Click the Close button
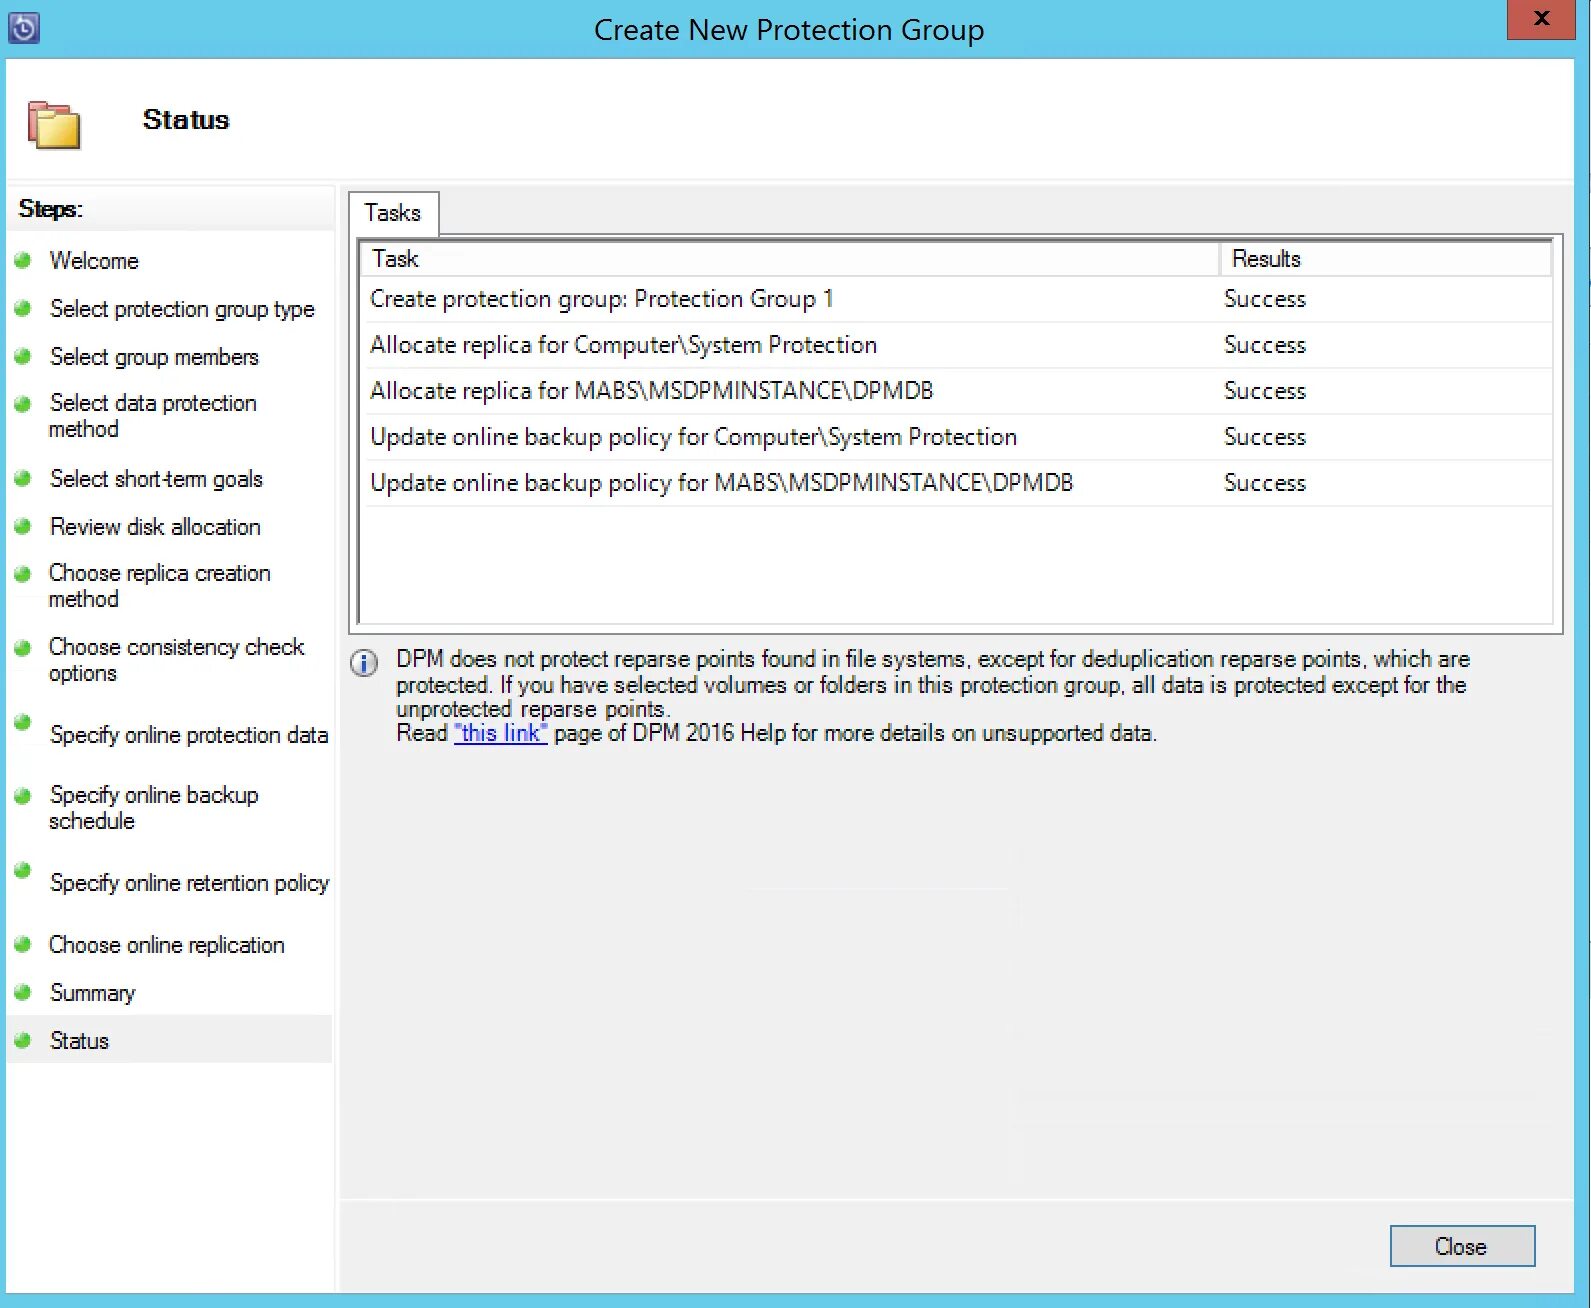This screenshot has height=1308, width=1591. click(1462, 1246)
